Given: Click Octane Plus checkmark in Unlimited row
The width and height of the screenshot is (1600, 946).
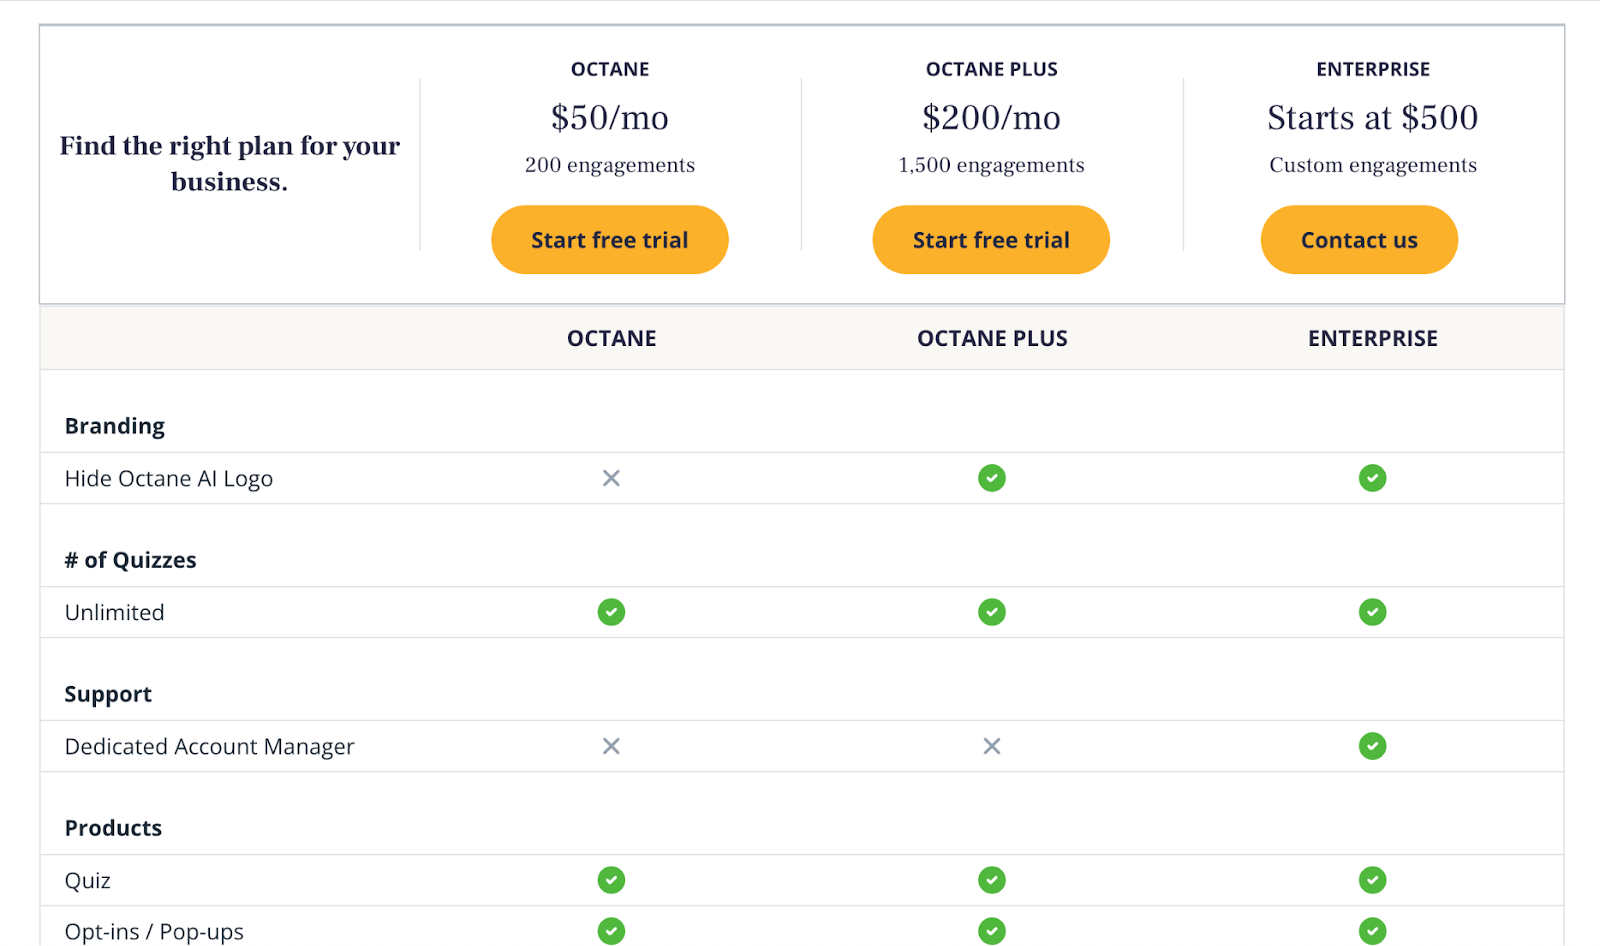Looking at the screenshot, I should pyautogui.click(x=991, y=612).
